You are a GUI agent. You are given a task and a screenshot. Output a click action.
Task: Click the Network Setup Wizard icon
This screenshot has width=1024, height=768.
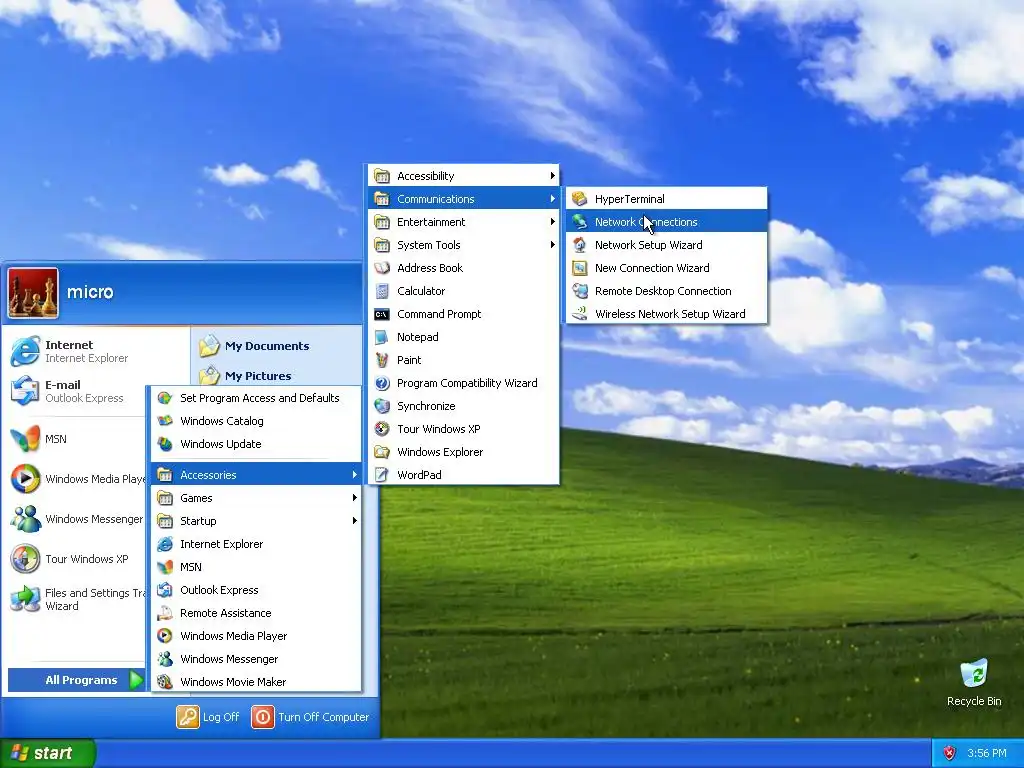[x=579, y=245]
